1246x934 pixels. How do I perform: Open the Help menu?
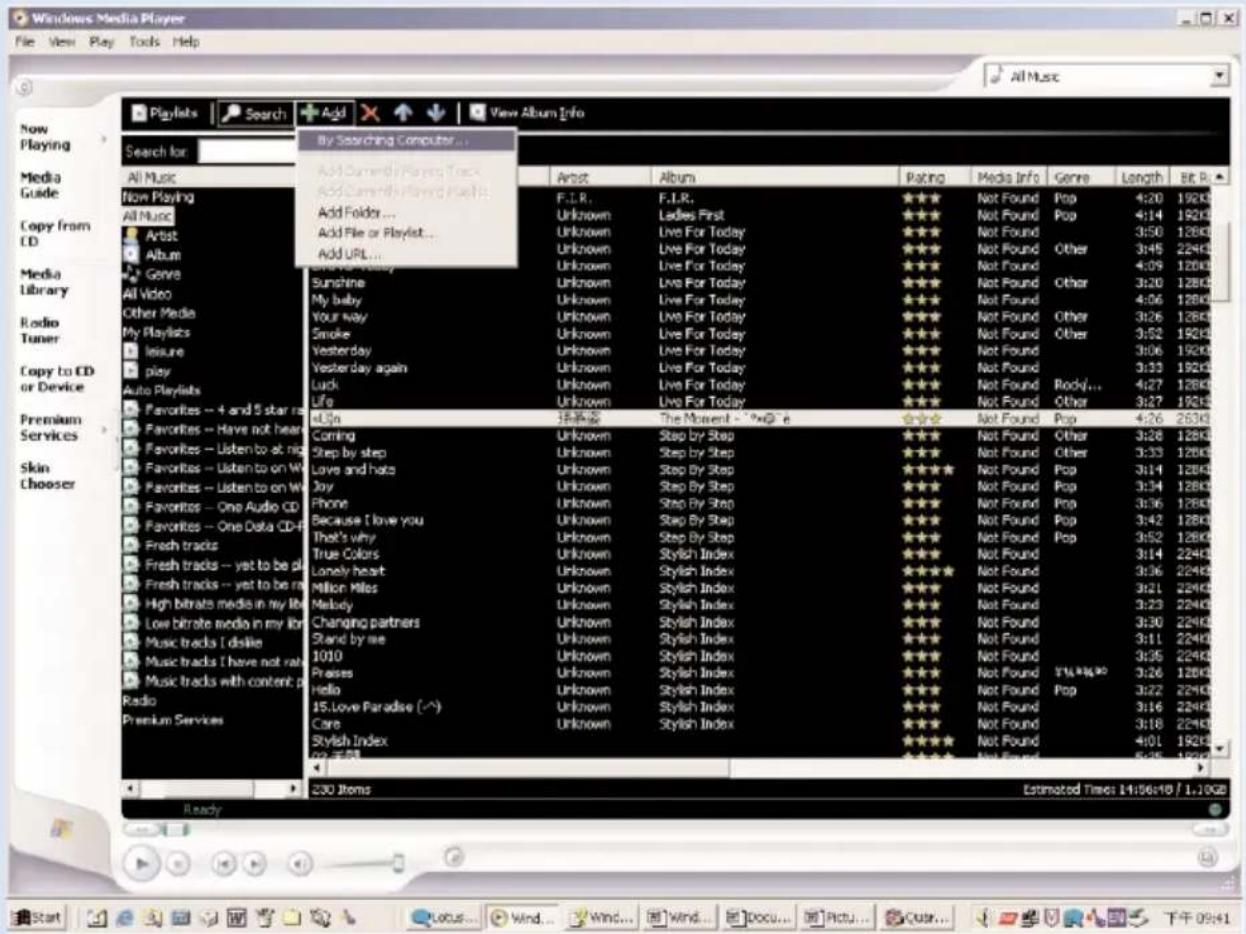coord(186,42)
